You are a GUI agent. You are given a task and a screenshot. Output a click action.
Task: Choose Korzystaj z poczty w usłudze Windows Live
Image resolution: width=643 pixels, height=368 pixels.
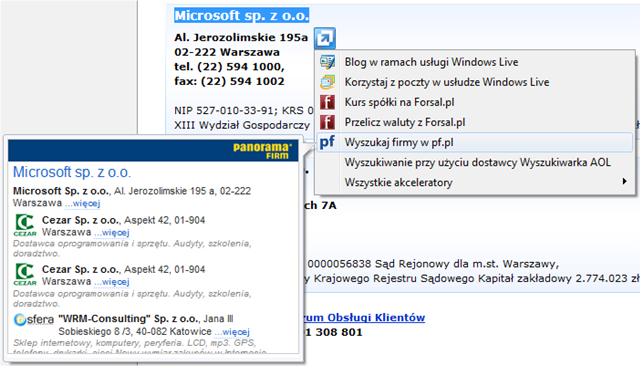[x=447, y=82]
